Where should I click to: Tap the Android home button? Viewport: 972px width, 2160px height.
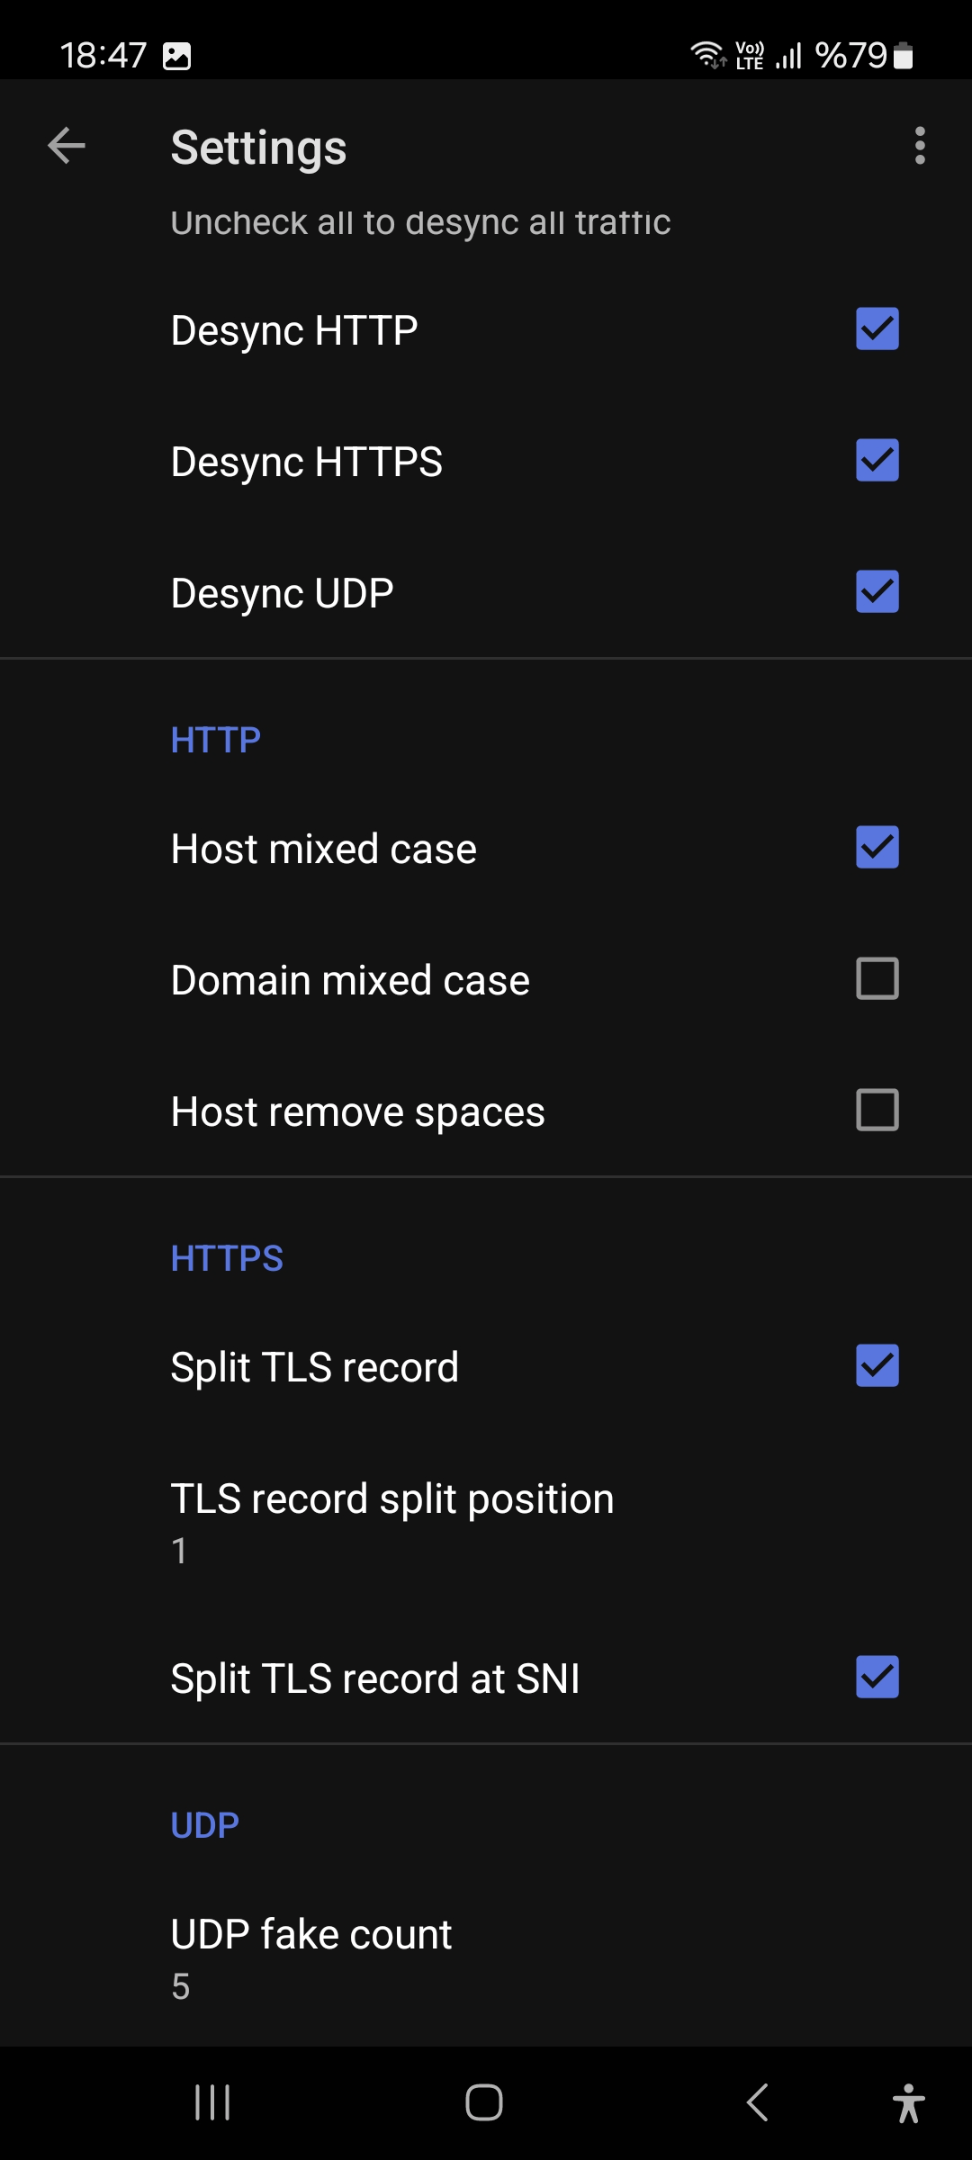[484, 2102]
